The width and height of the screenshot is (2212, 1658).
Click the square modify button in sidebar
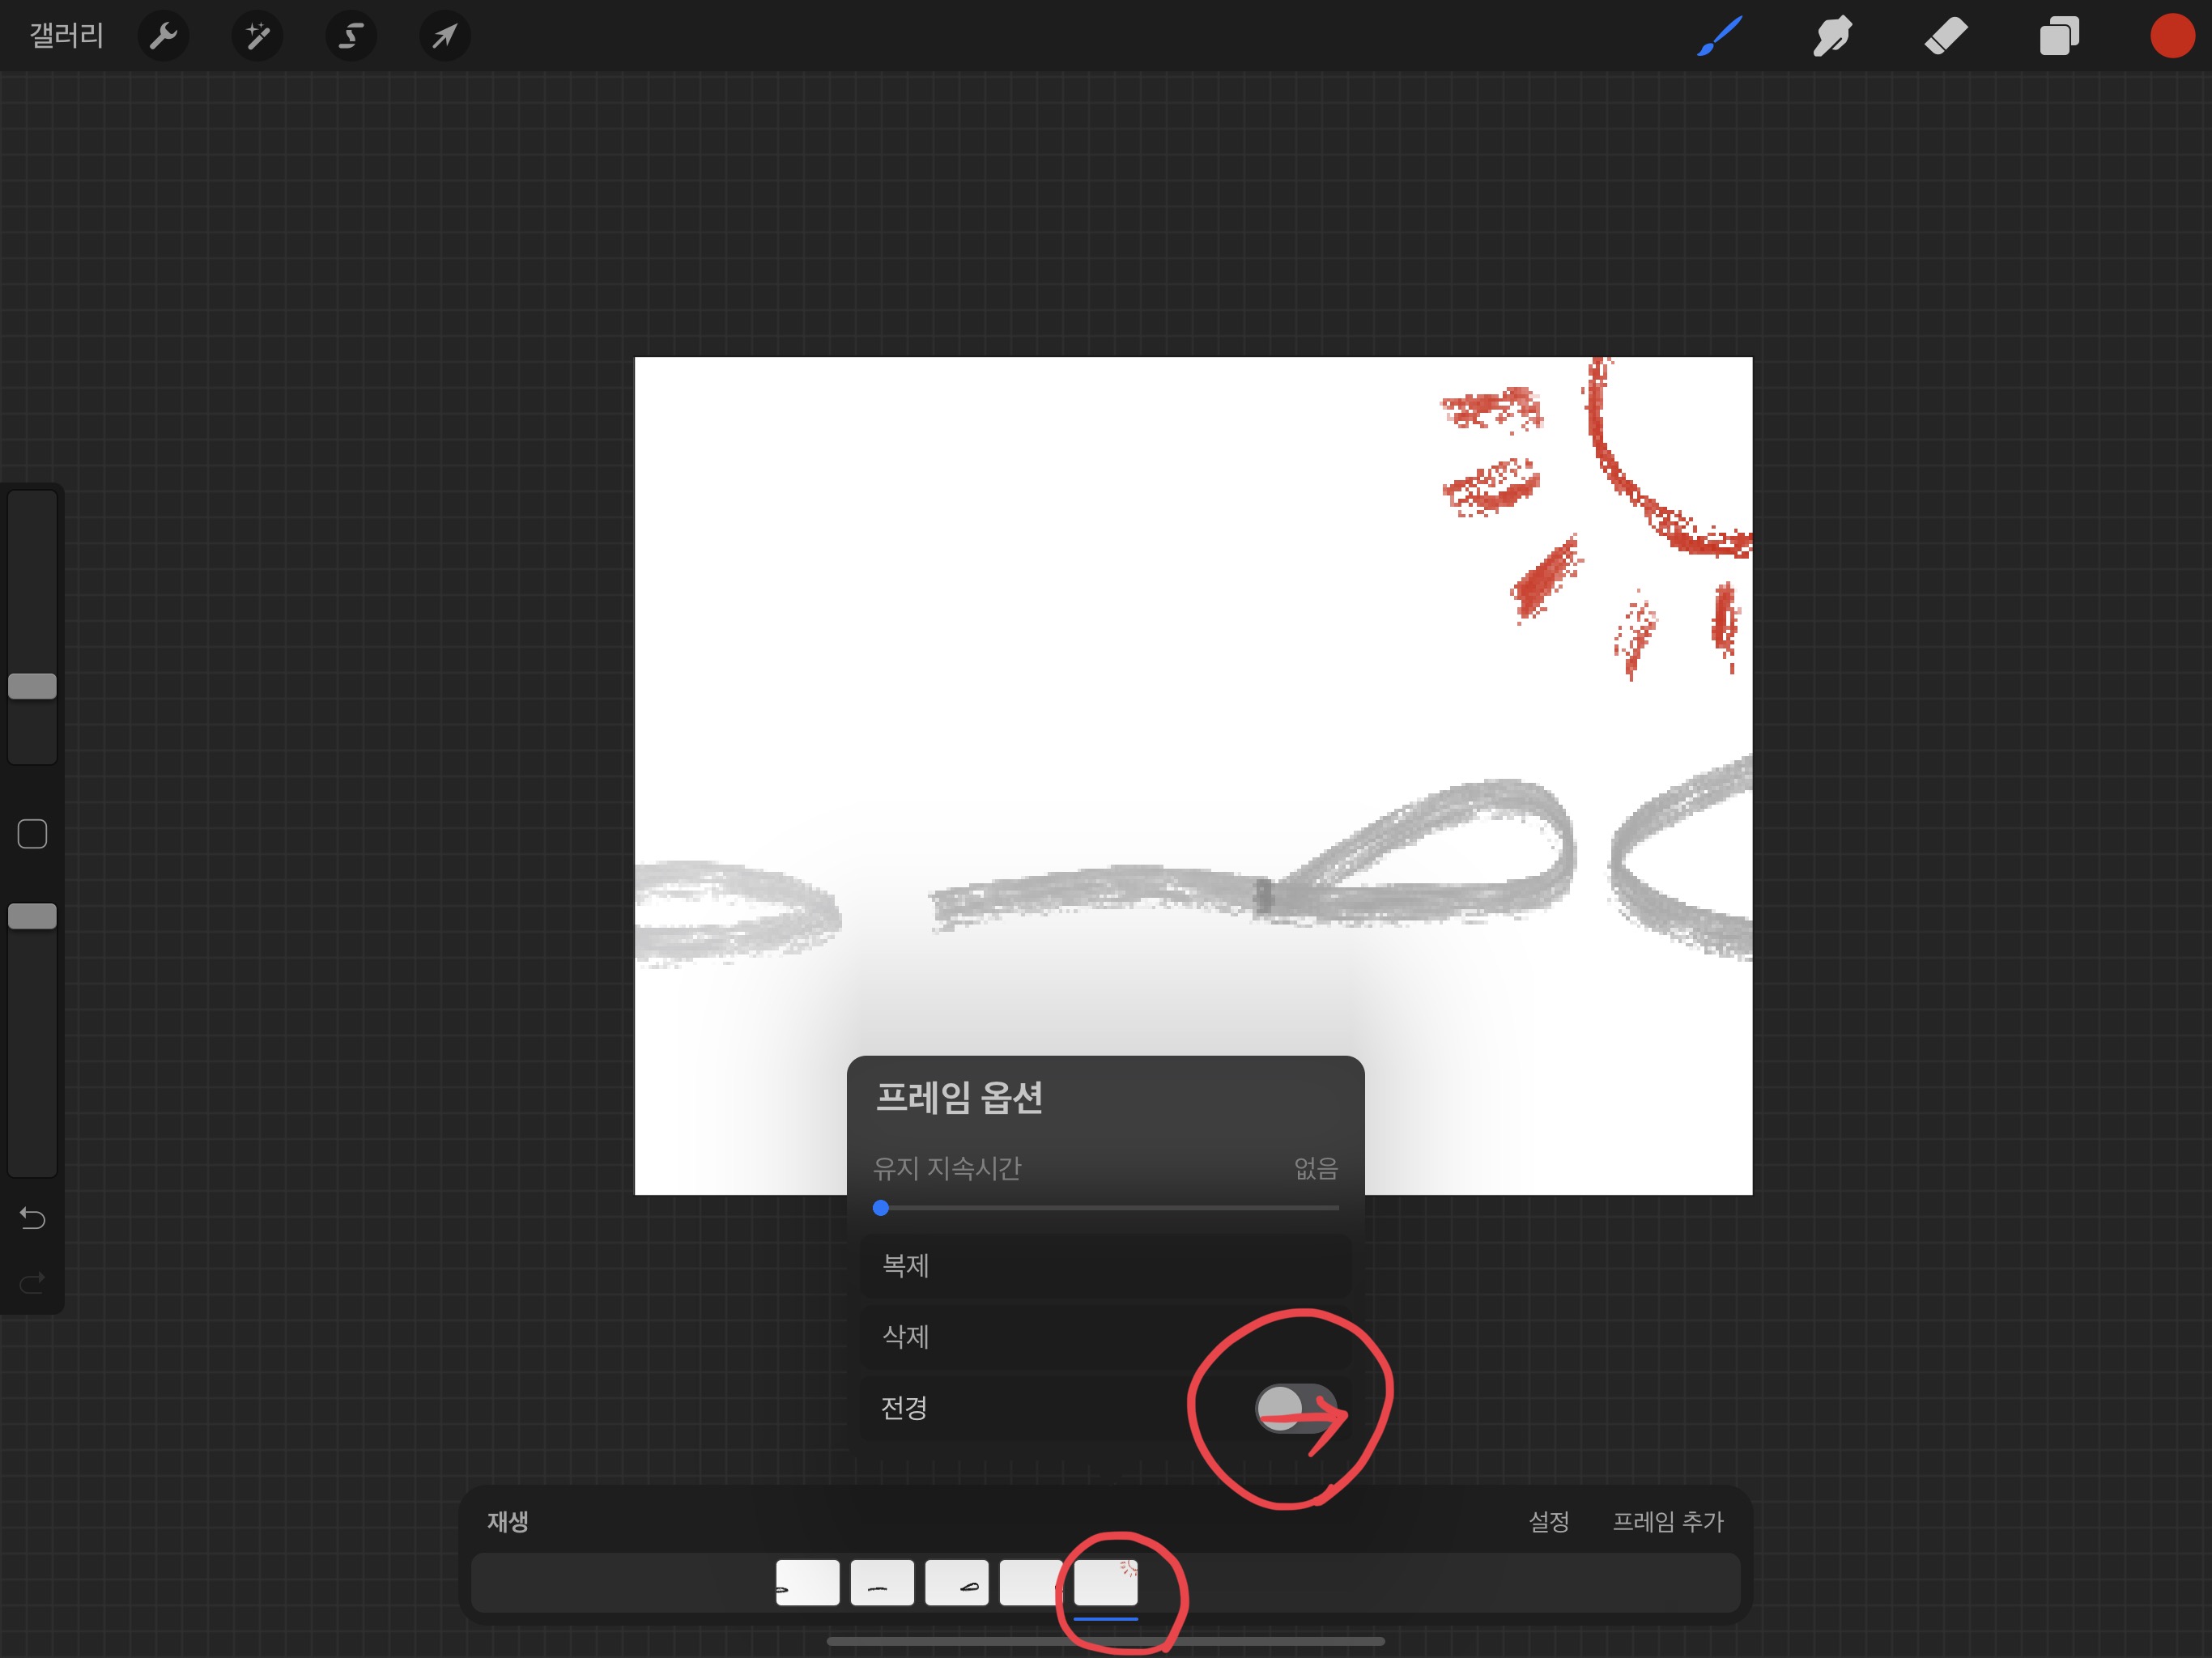(x=32, y=834)
